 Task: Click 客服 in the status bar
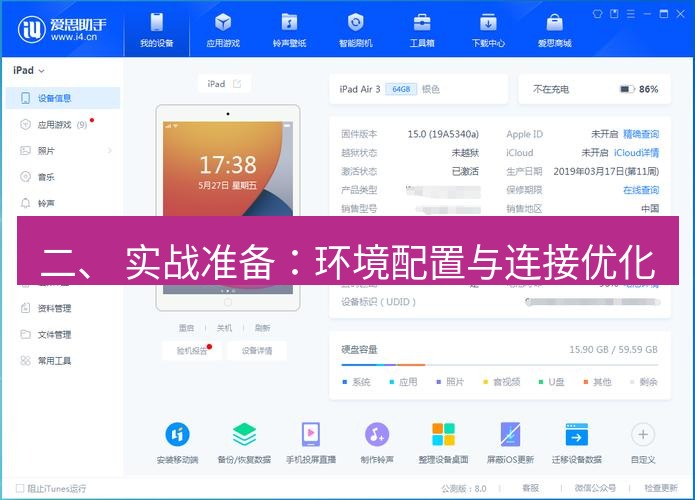click(x=531, y=488)
